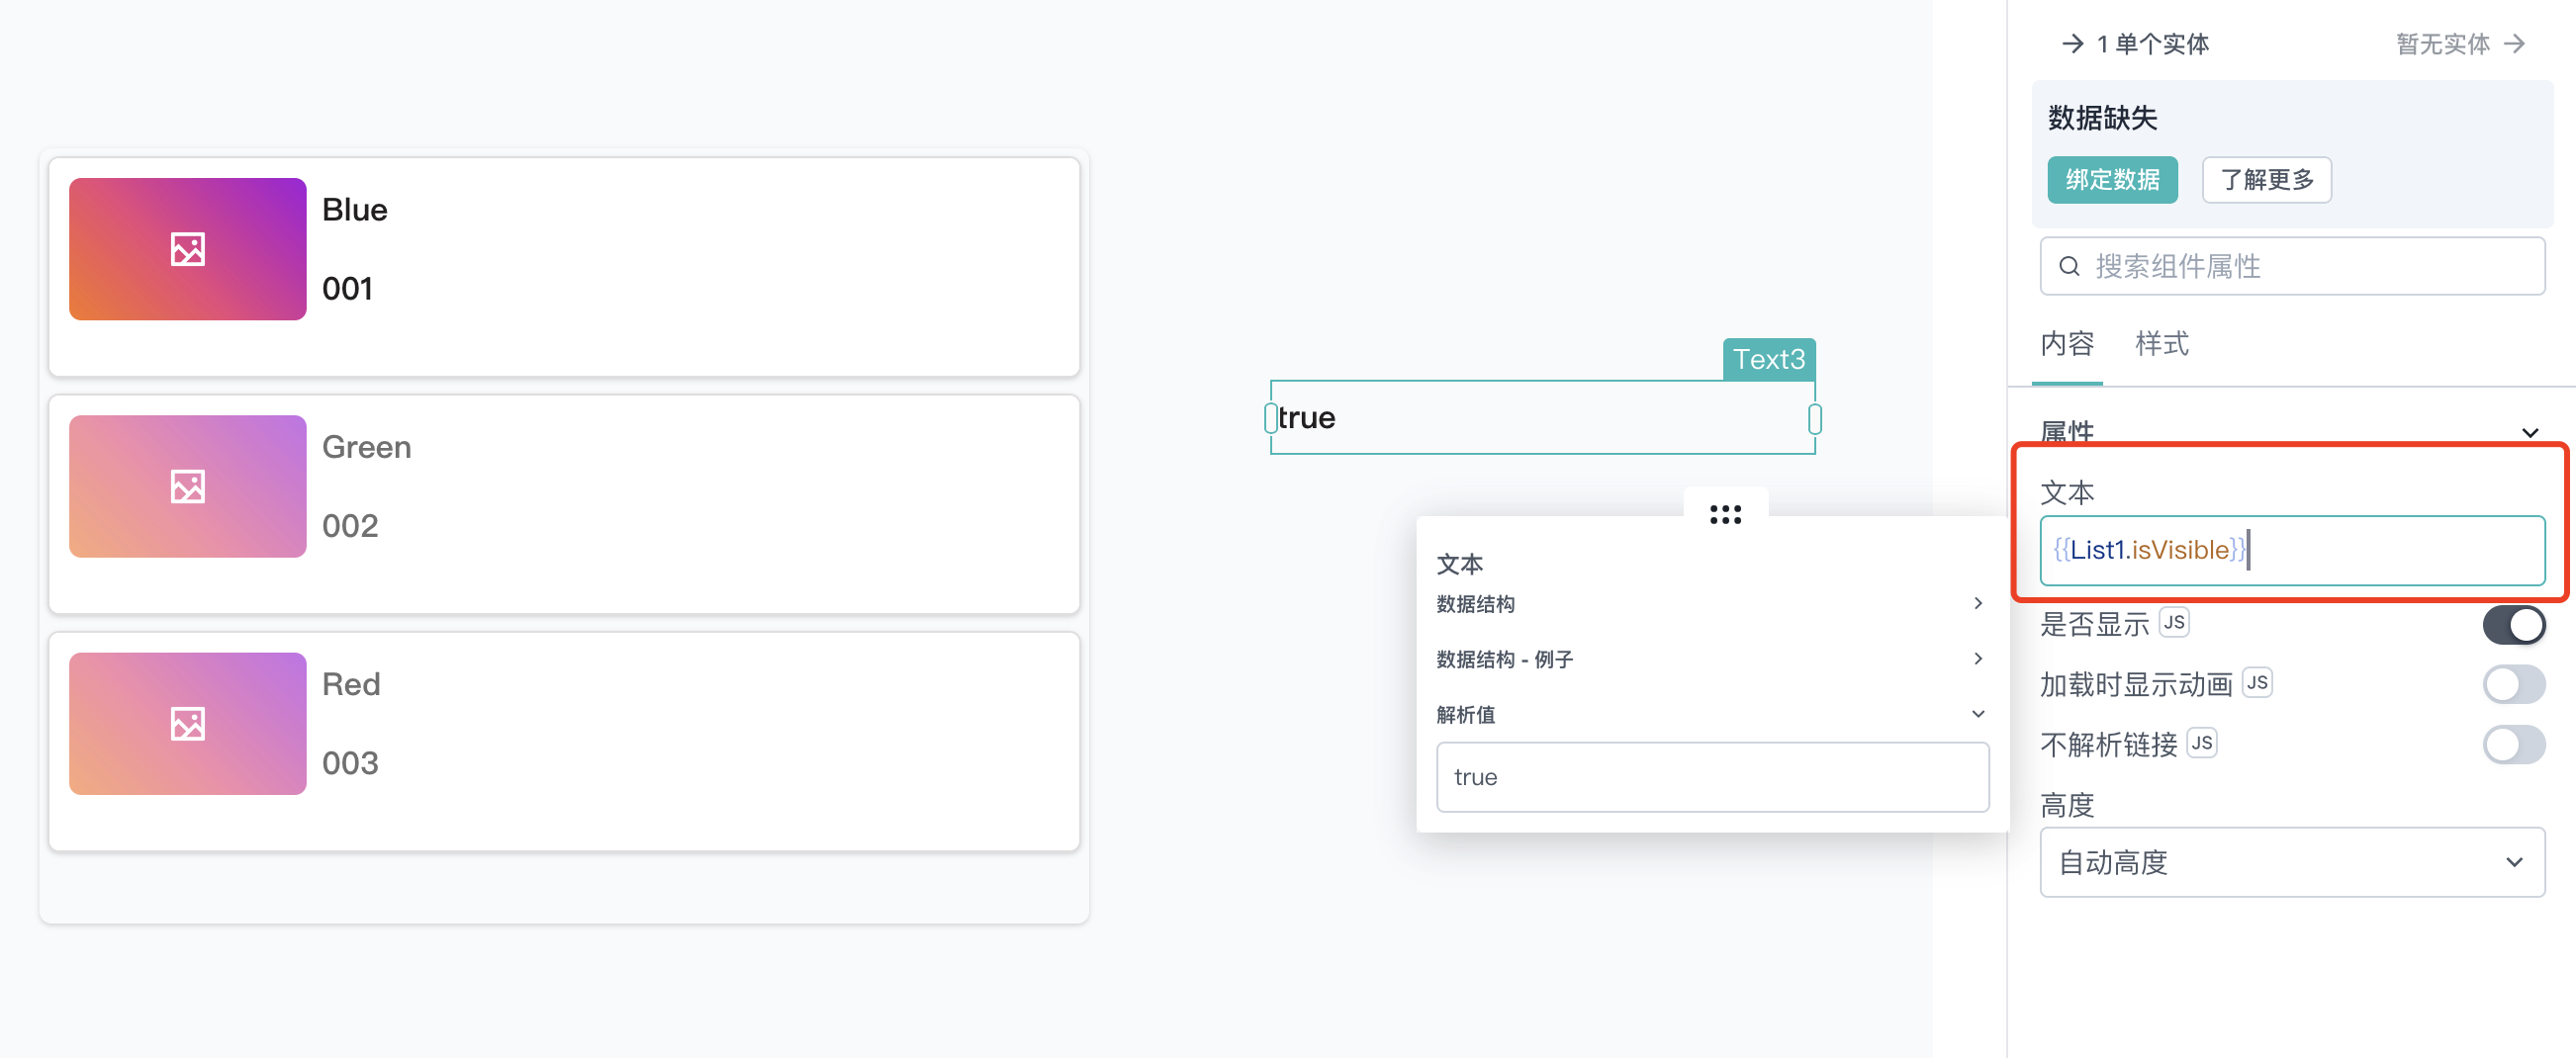The width and height of the screenshot is (2576, 1058).
Task: Click the six-dot drag handle of popup
Action: coord(1725,514)
